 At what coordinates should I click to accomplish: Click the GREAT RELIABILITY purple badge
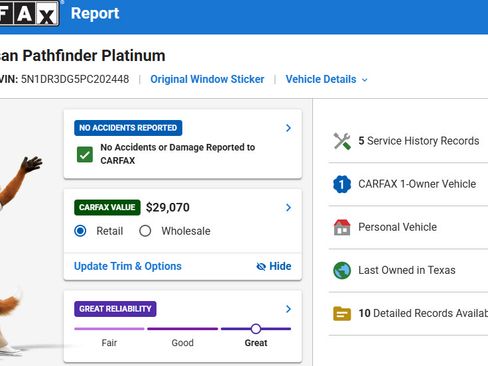[x=115, y=309]
